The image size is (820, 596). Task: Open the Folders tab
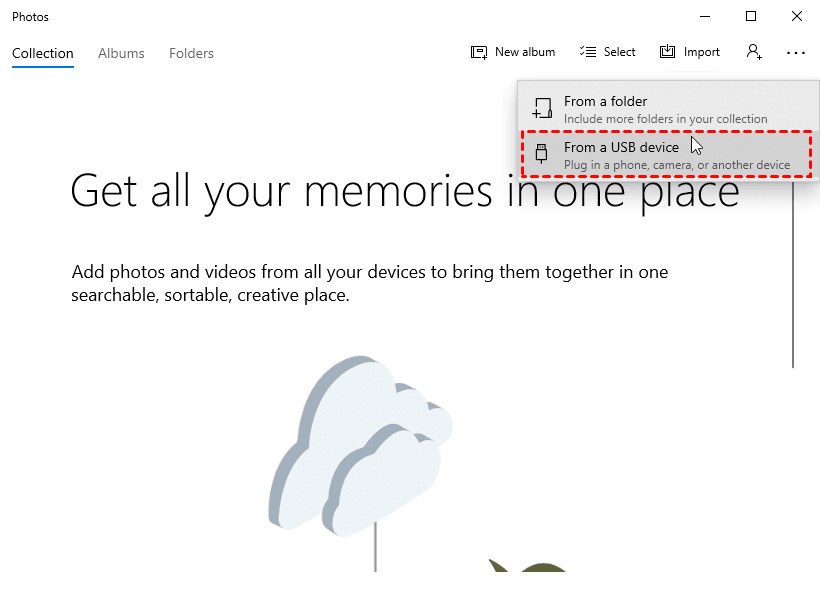(191, 54)
